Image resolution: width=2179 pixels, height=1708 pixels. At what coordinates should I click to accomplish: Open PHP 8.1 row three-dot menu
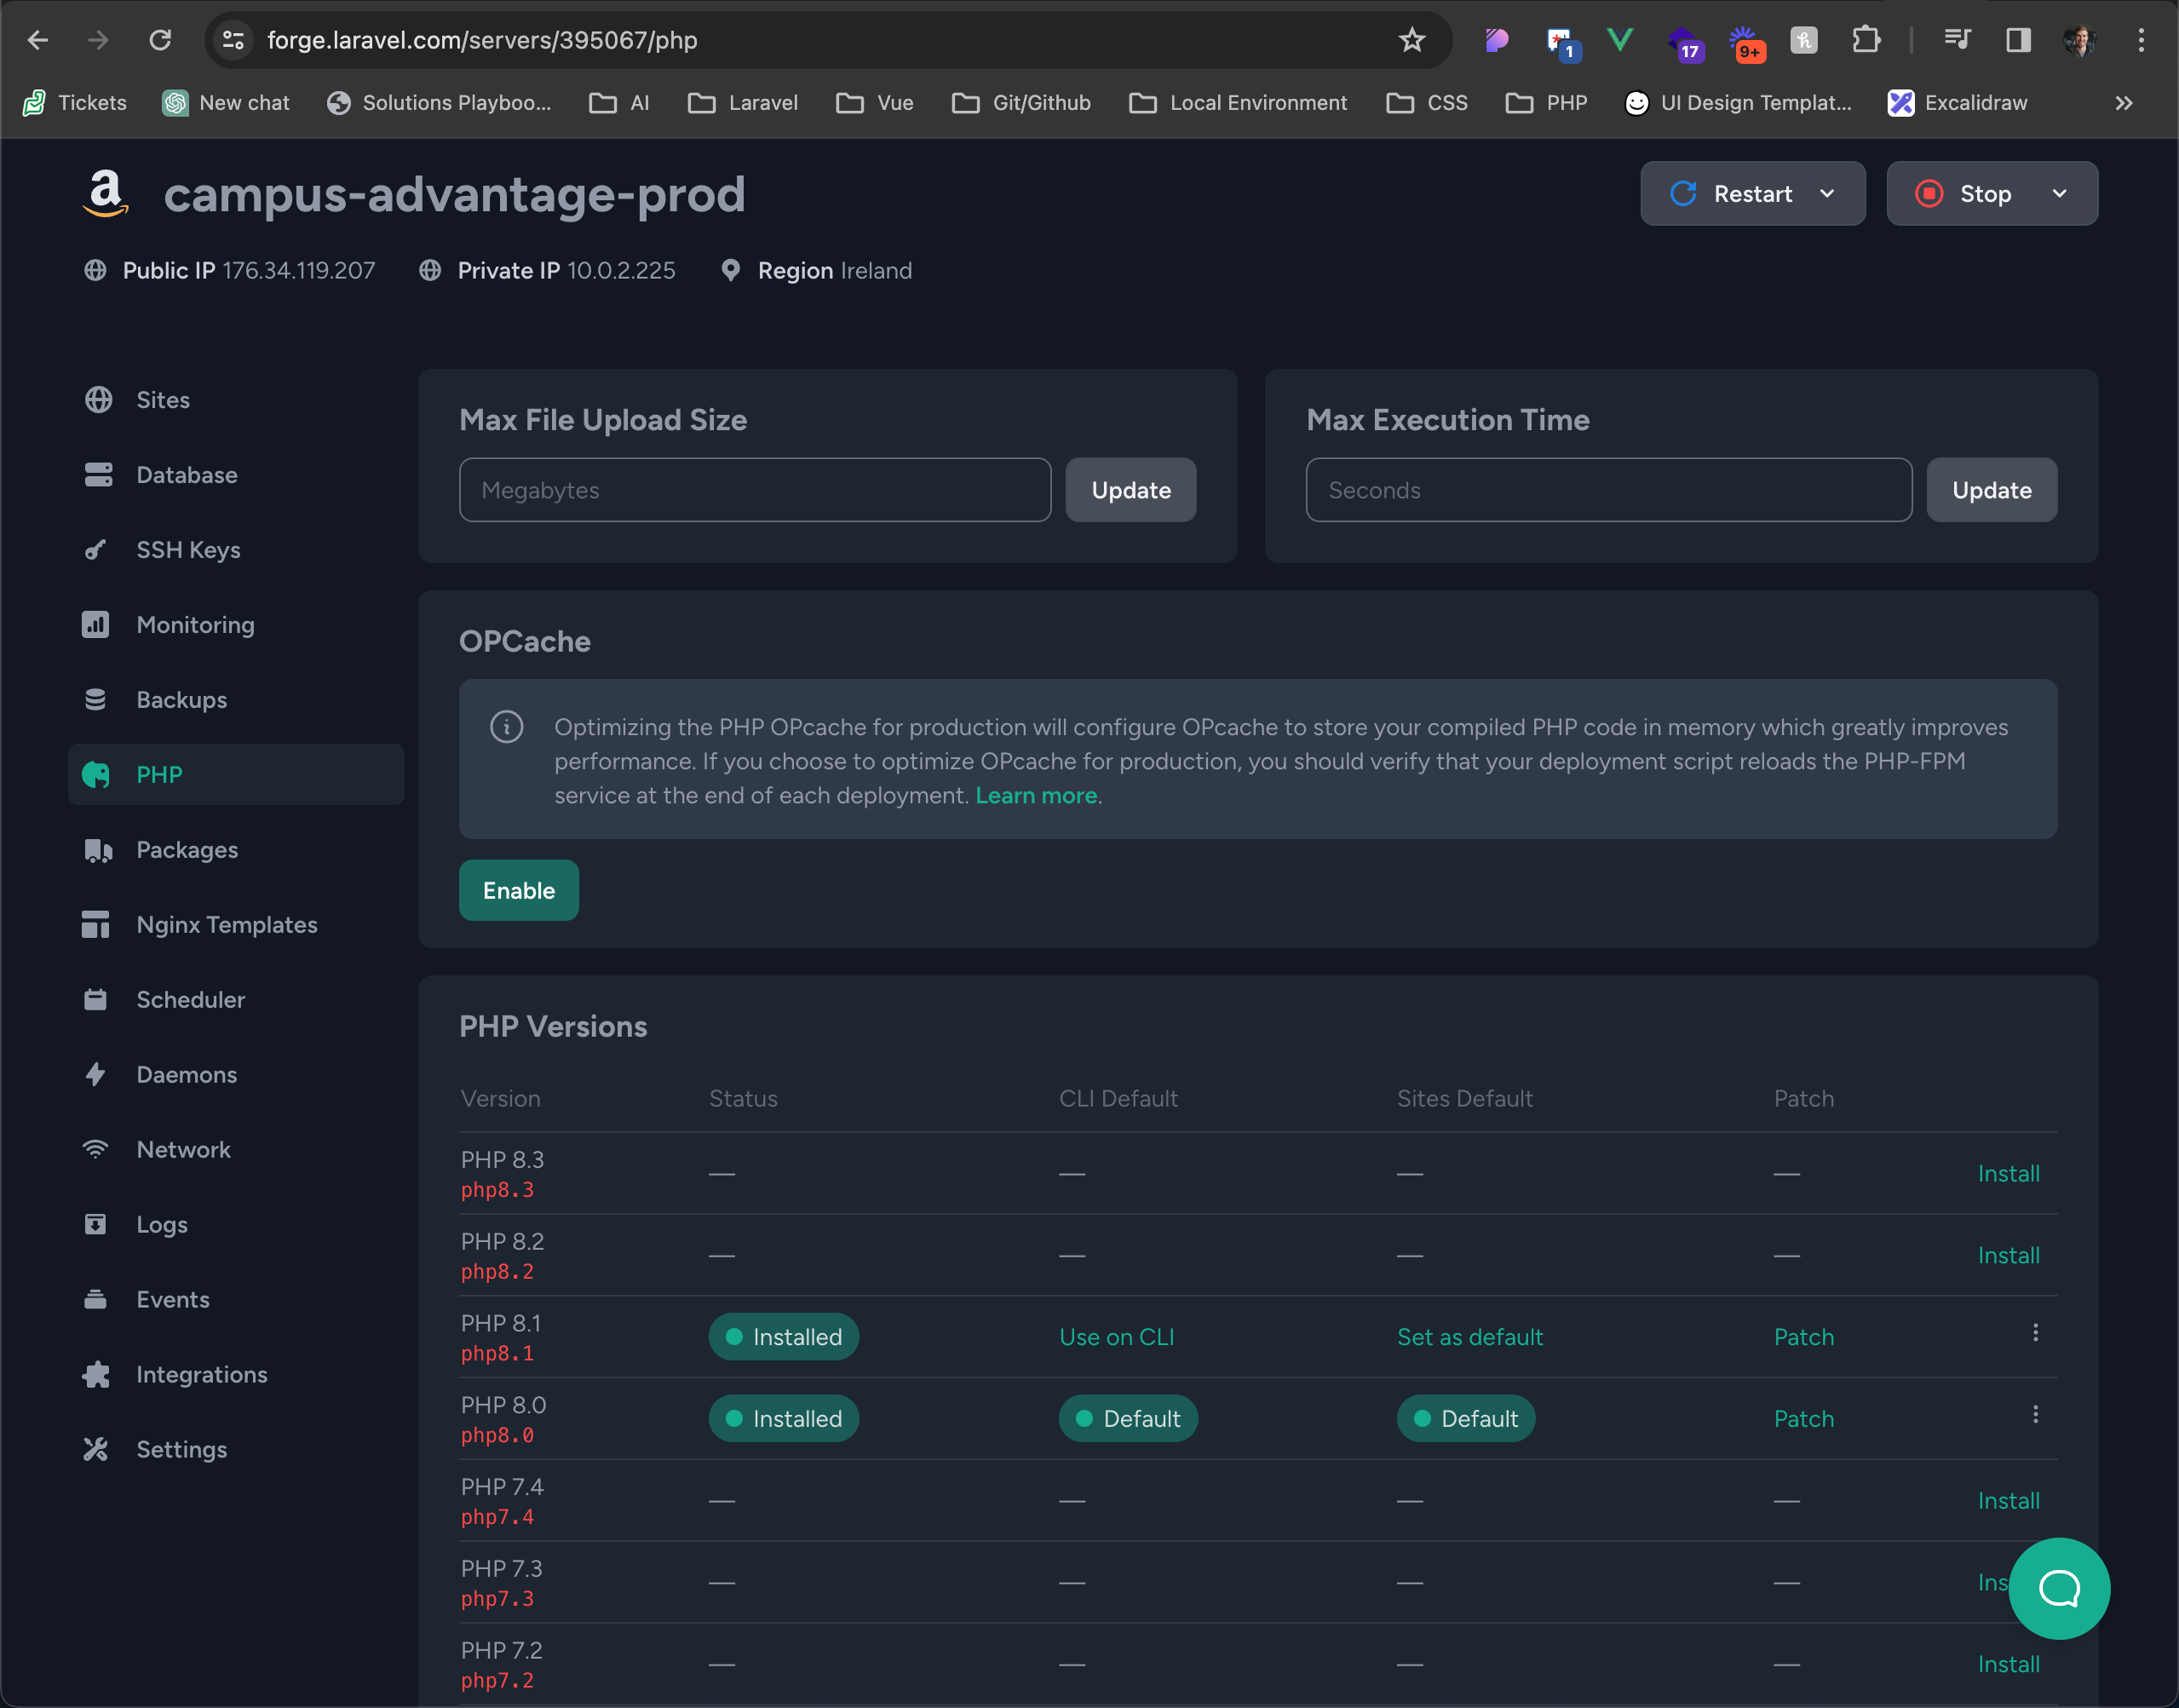pyautogui.click(x=2035, y=1333)
